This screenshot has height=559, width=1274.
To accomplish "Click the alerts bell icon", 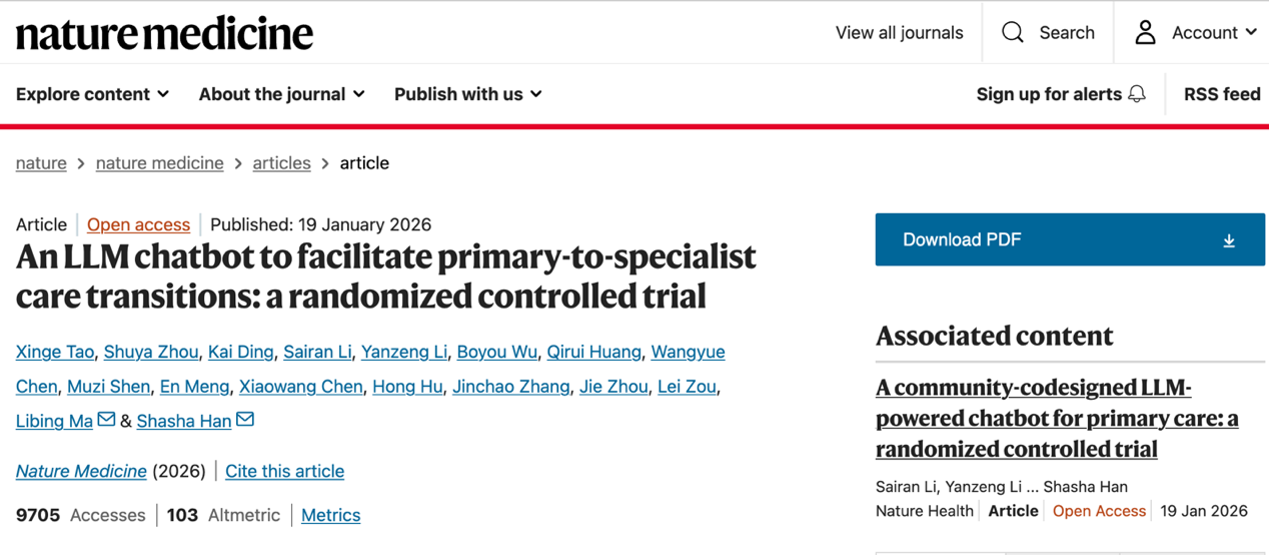I will [1137, 94].
